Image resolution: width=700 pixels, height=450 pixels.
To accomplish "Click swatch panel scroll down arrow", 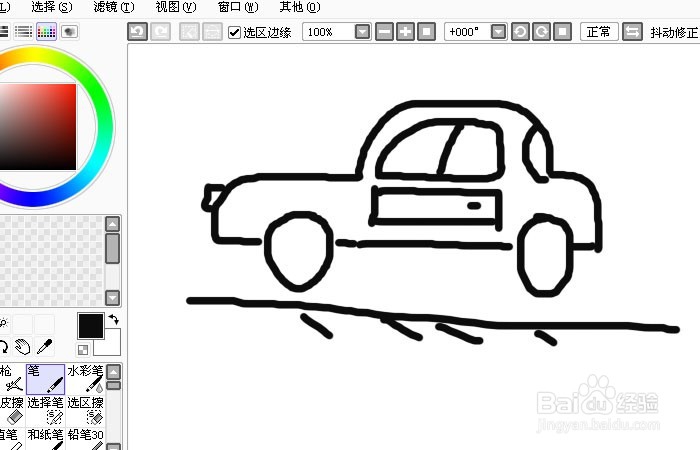I will coord(112,297).
